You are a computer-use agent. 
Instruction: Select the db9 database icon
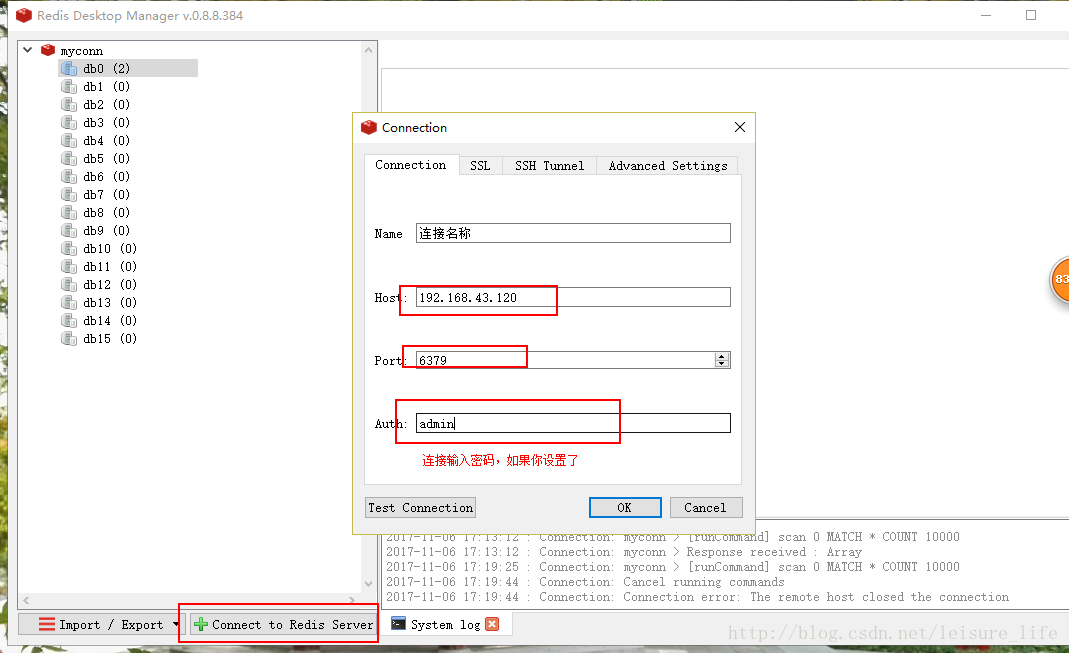tap(69, 230)
